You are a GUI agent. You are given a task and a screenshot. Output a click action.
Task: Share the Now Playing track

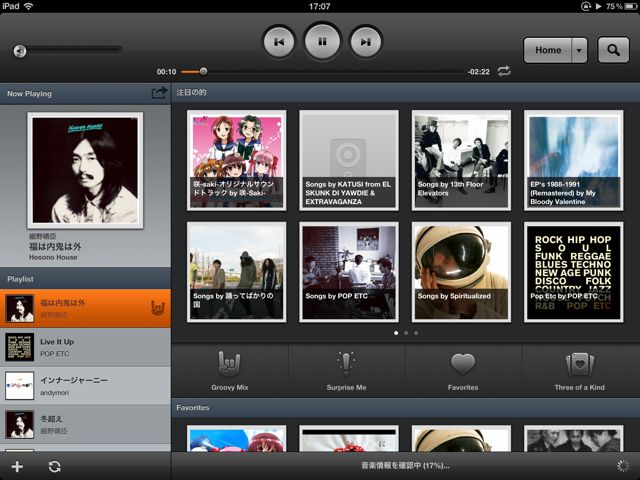pos(159,93)
